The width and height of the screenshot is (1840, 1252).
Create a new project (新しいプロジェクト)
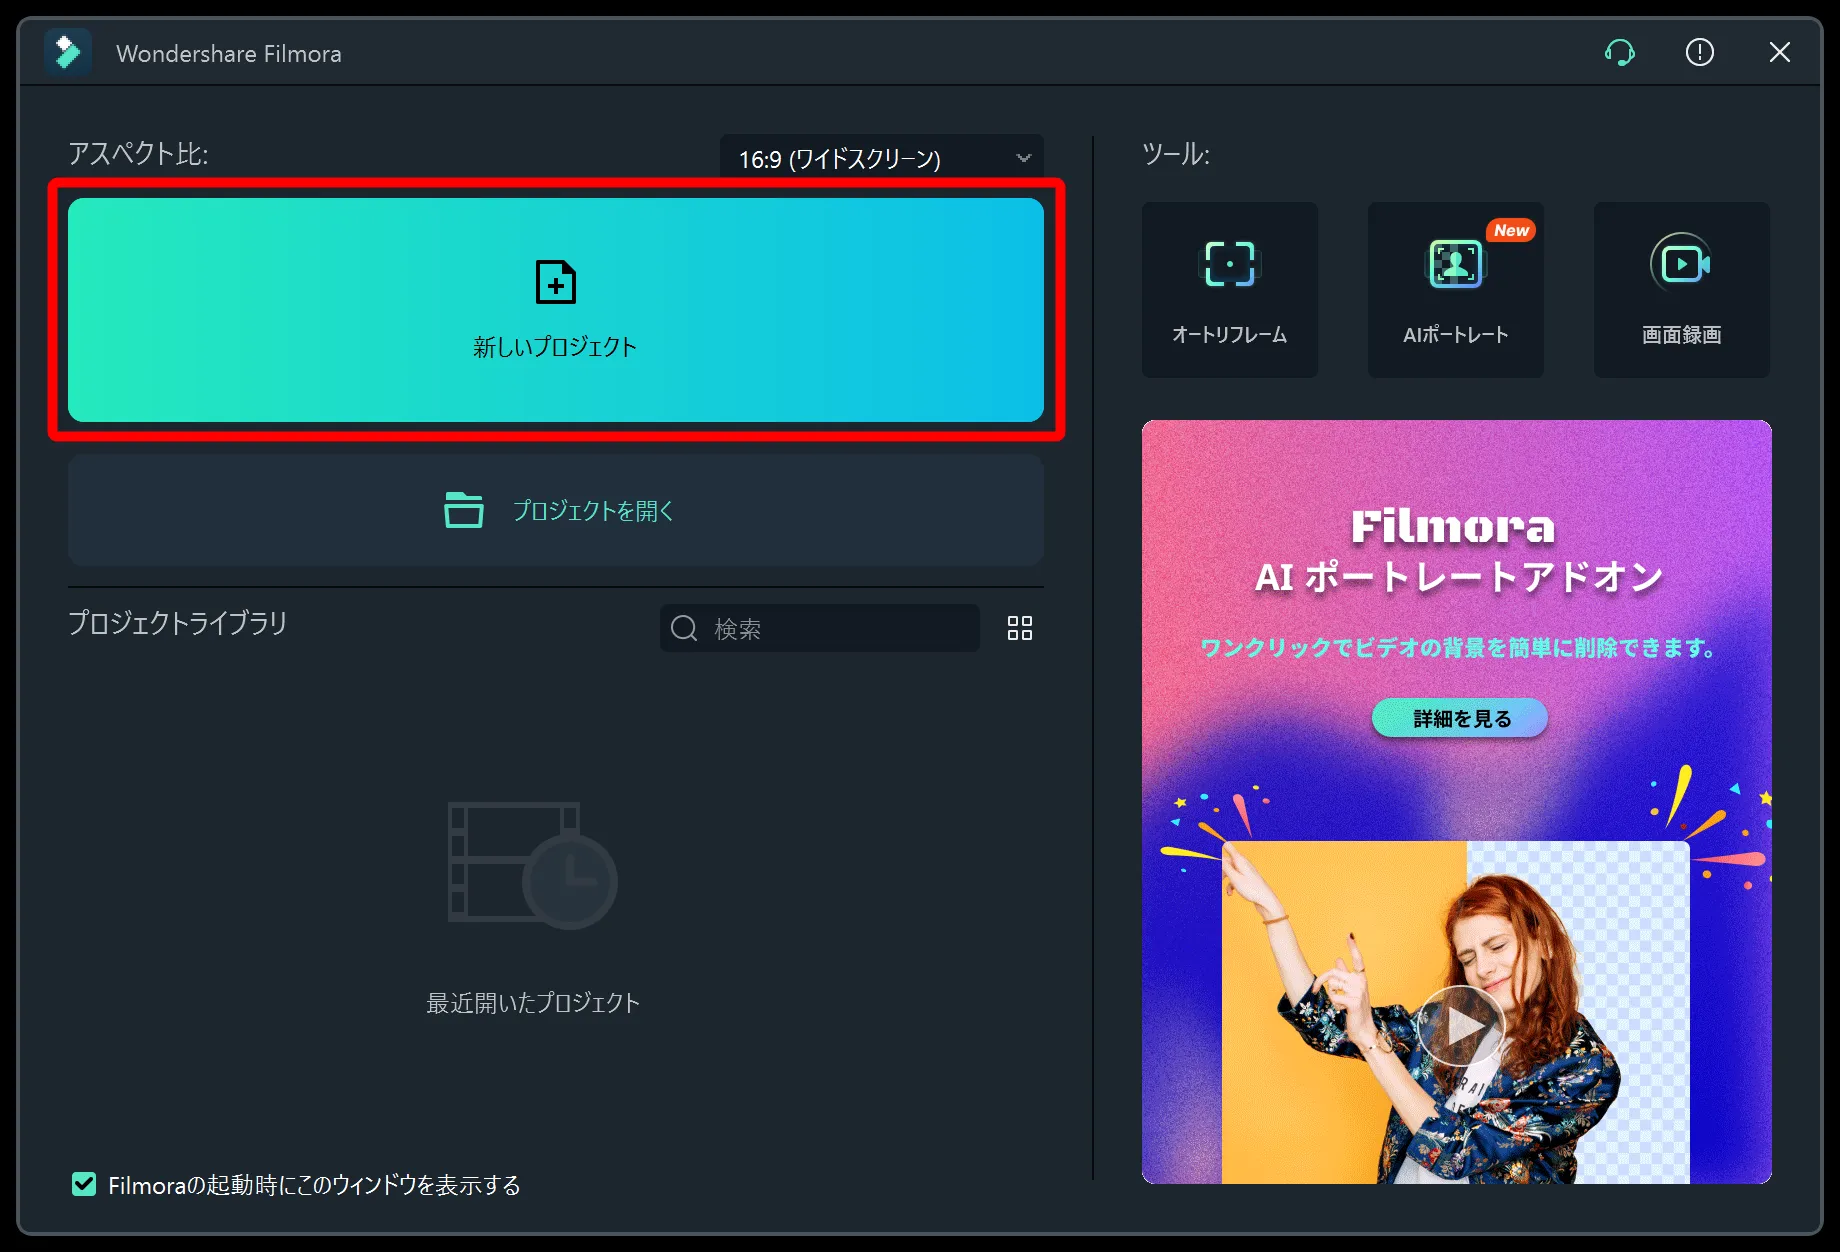click(556, 310)
